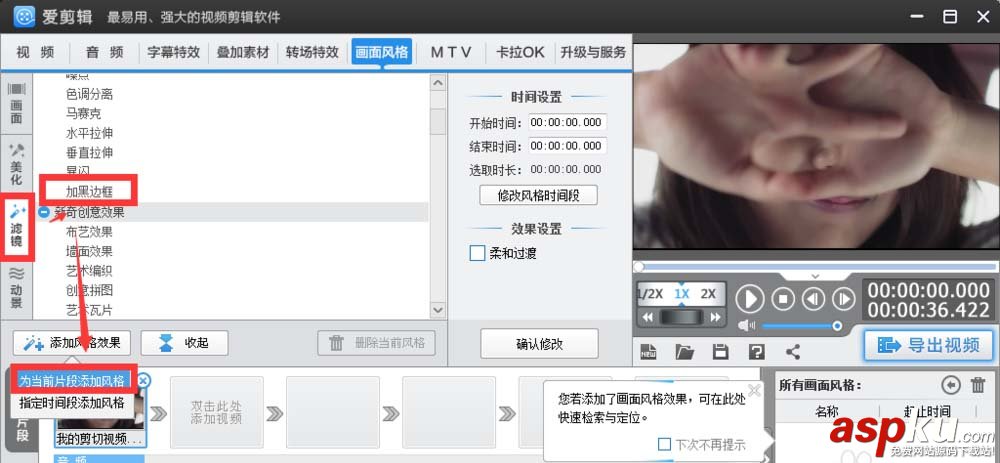Set playback speed to 2X

[x=708, y=294]
